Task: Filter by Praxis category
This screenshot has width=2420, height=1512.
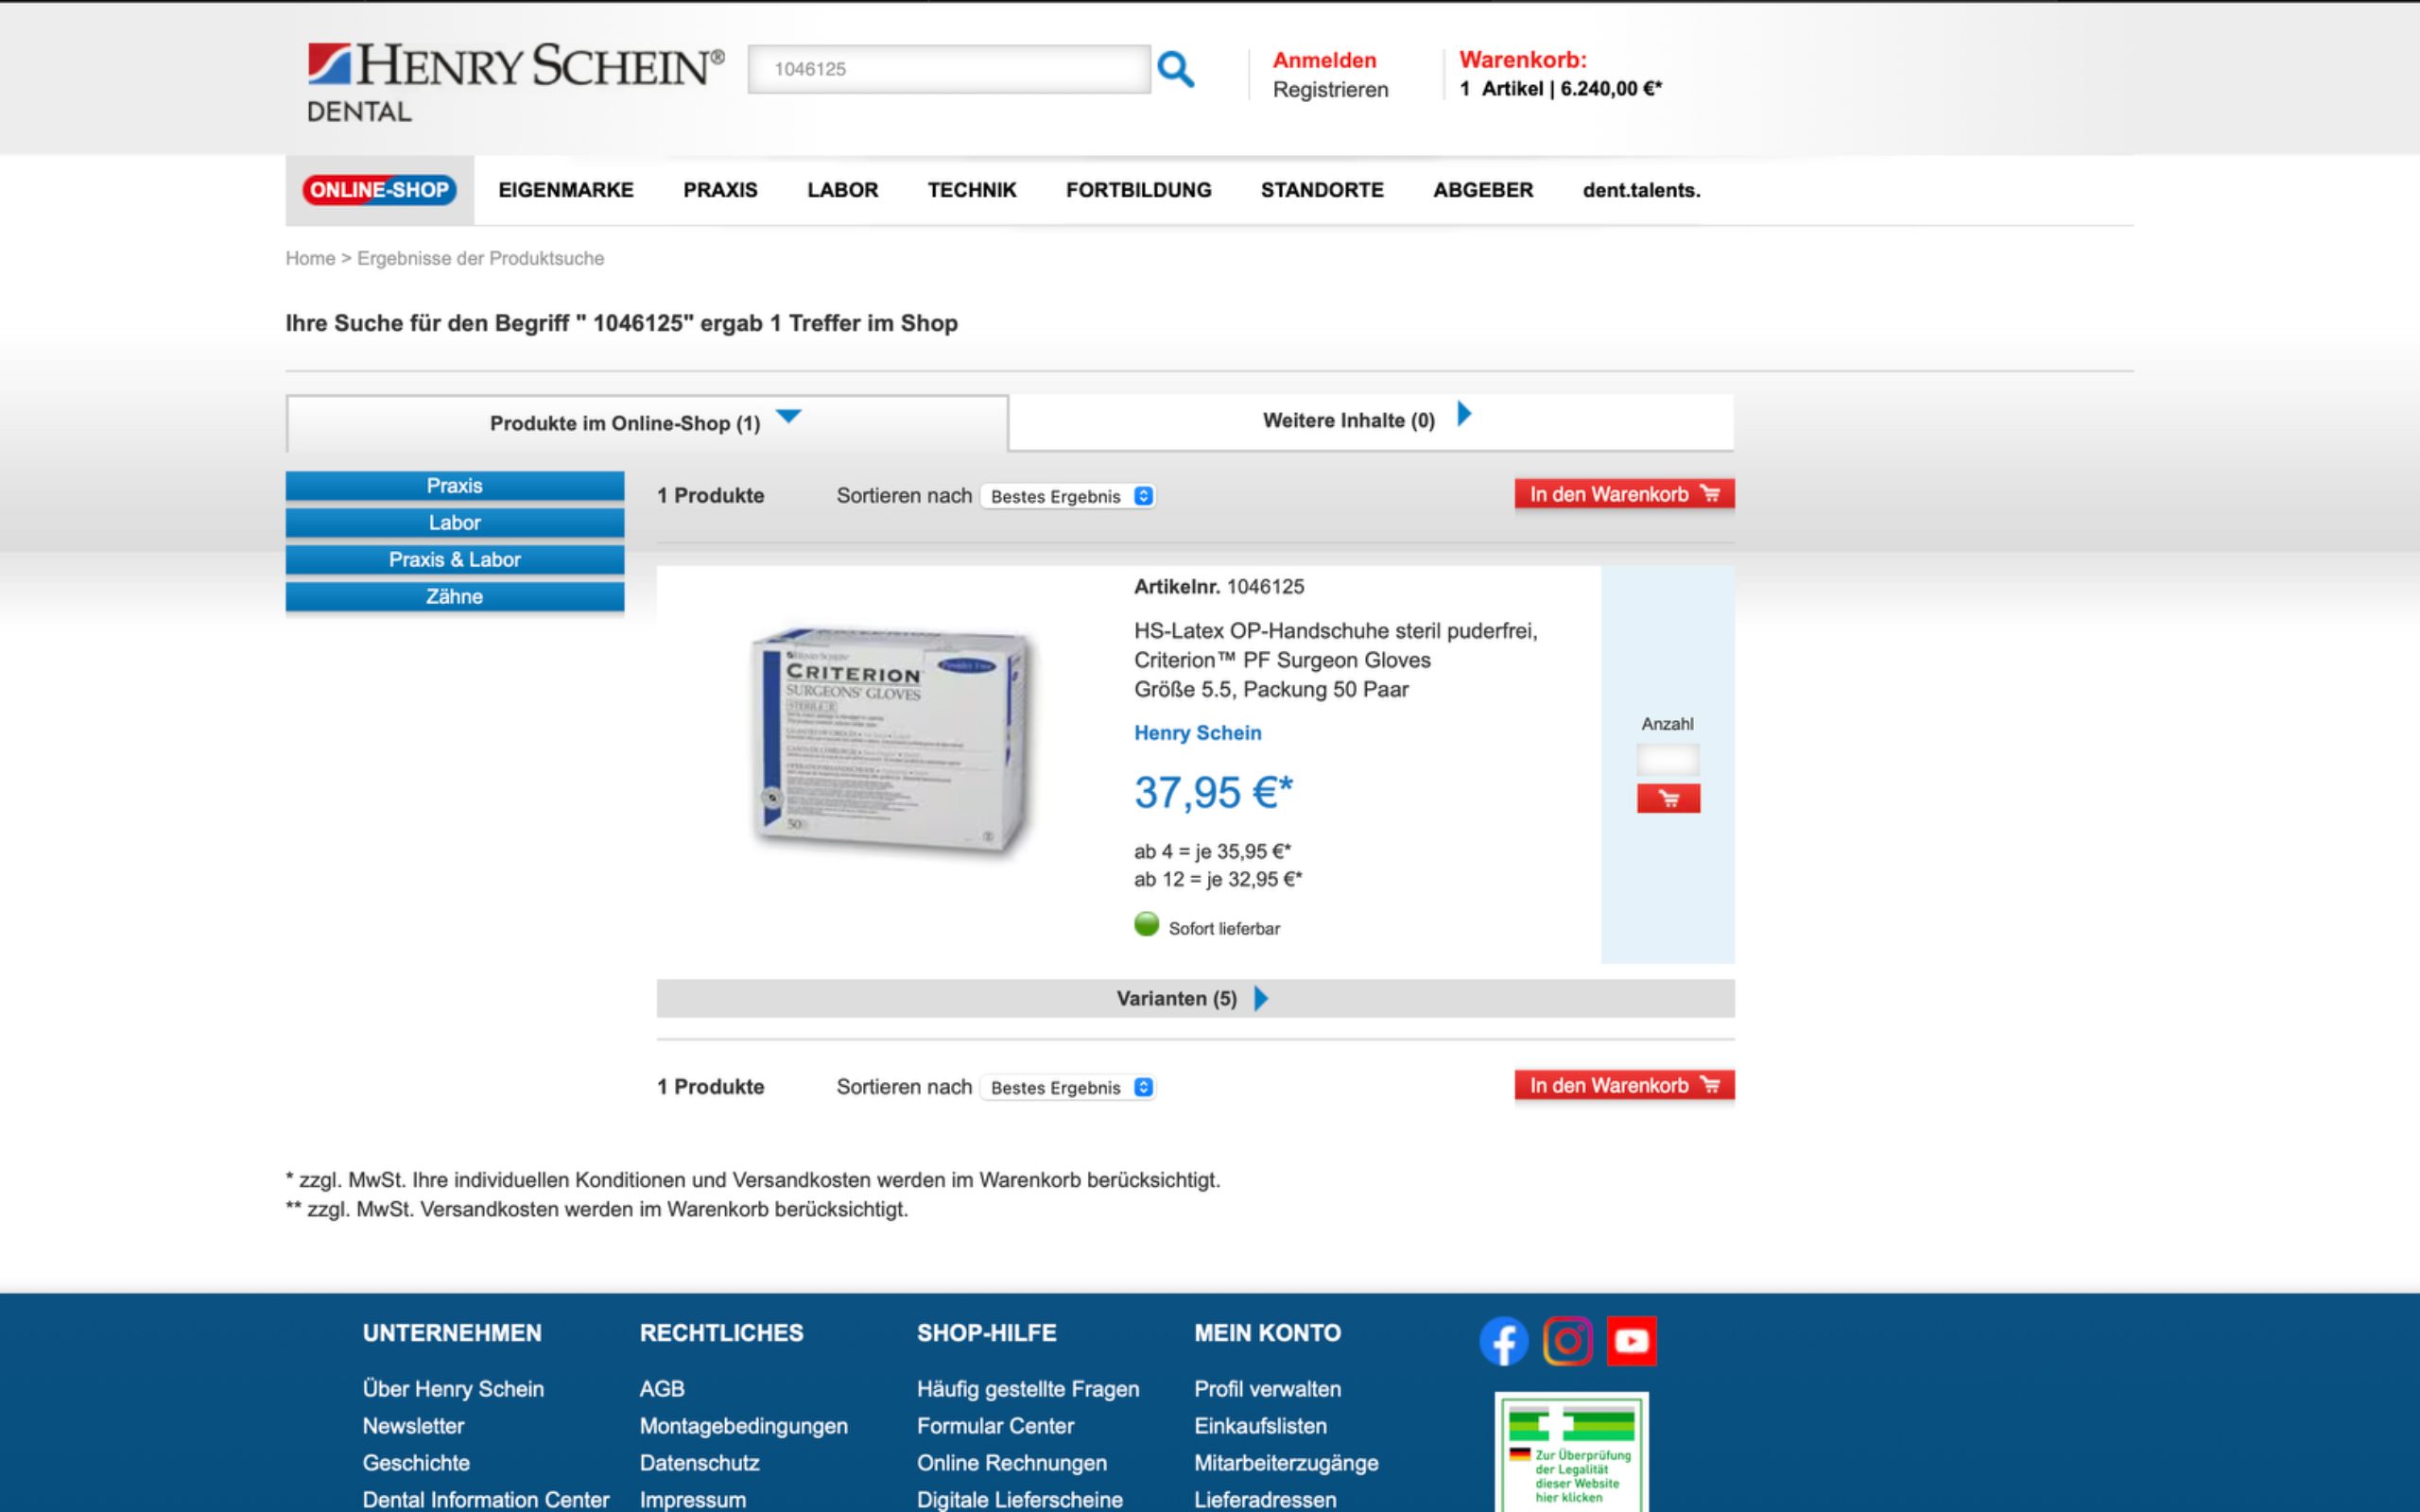Action: tap(455, 486)
